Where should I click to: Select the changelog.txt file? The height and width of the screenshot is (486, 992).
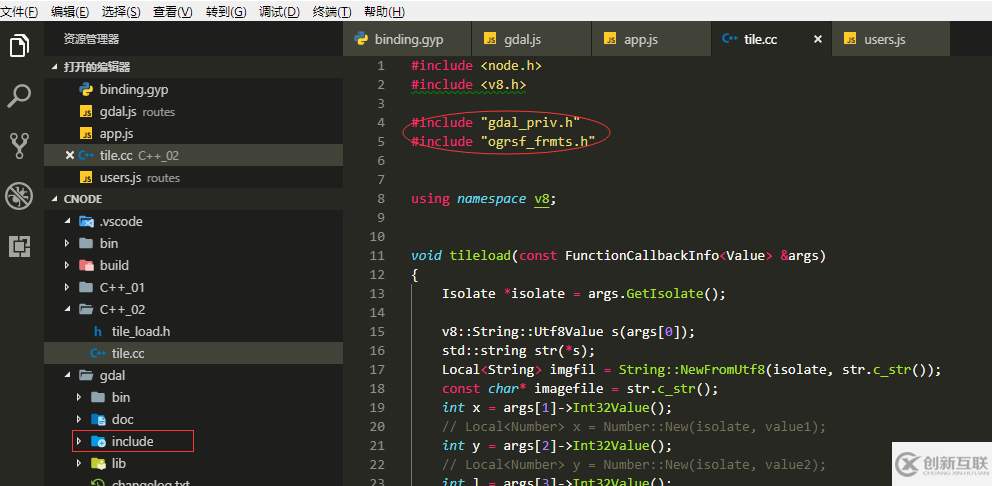(x=194, y=481)
